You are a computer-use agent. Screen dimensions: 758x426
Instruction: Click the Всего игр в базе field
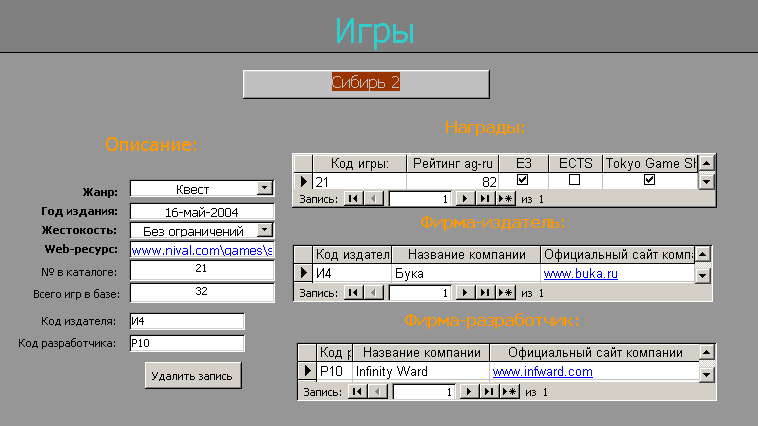point(202,293)
